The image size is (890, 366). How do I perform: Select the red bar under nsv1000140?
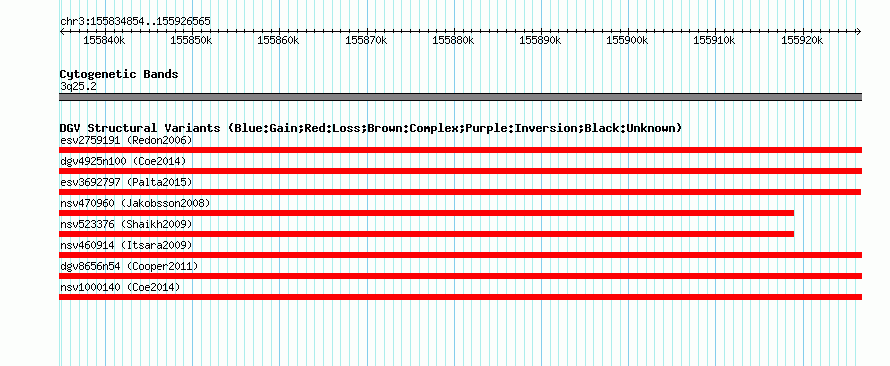click(460, 297)
